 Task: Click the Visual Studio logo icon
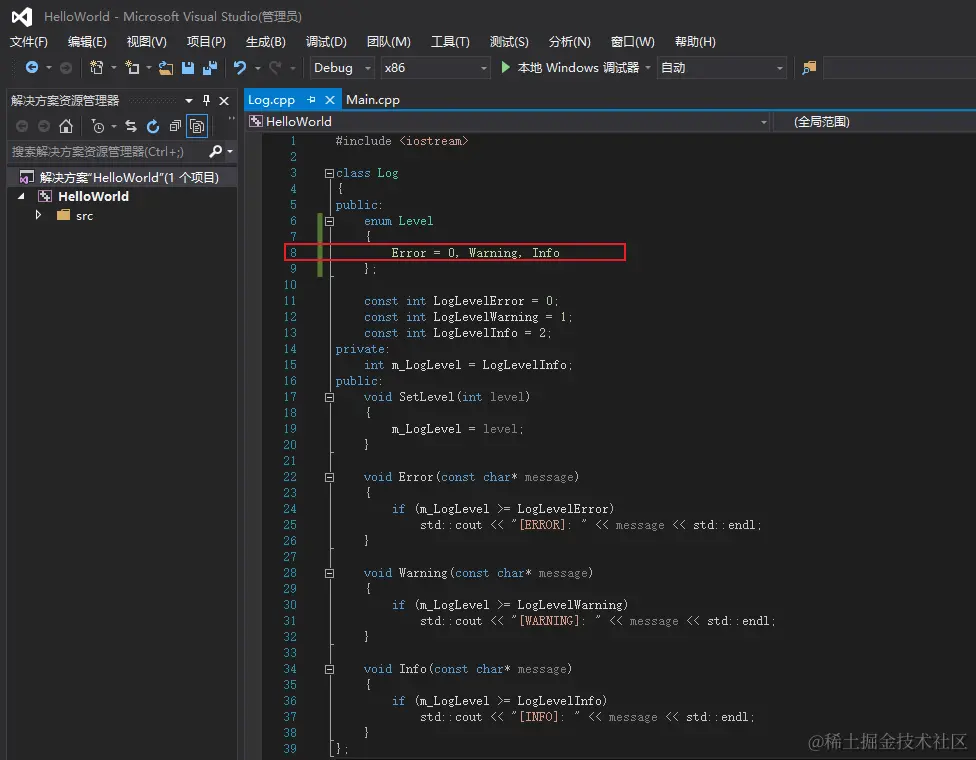(x=22, y=17)
